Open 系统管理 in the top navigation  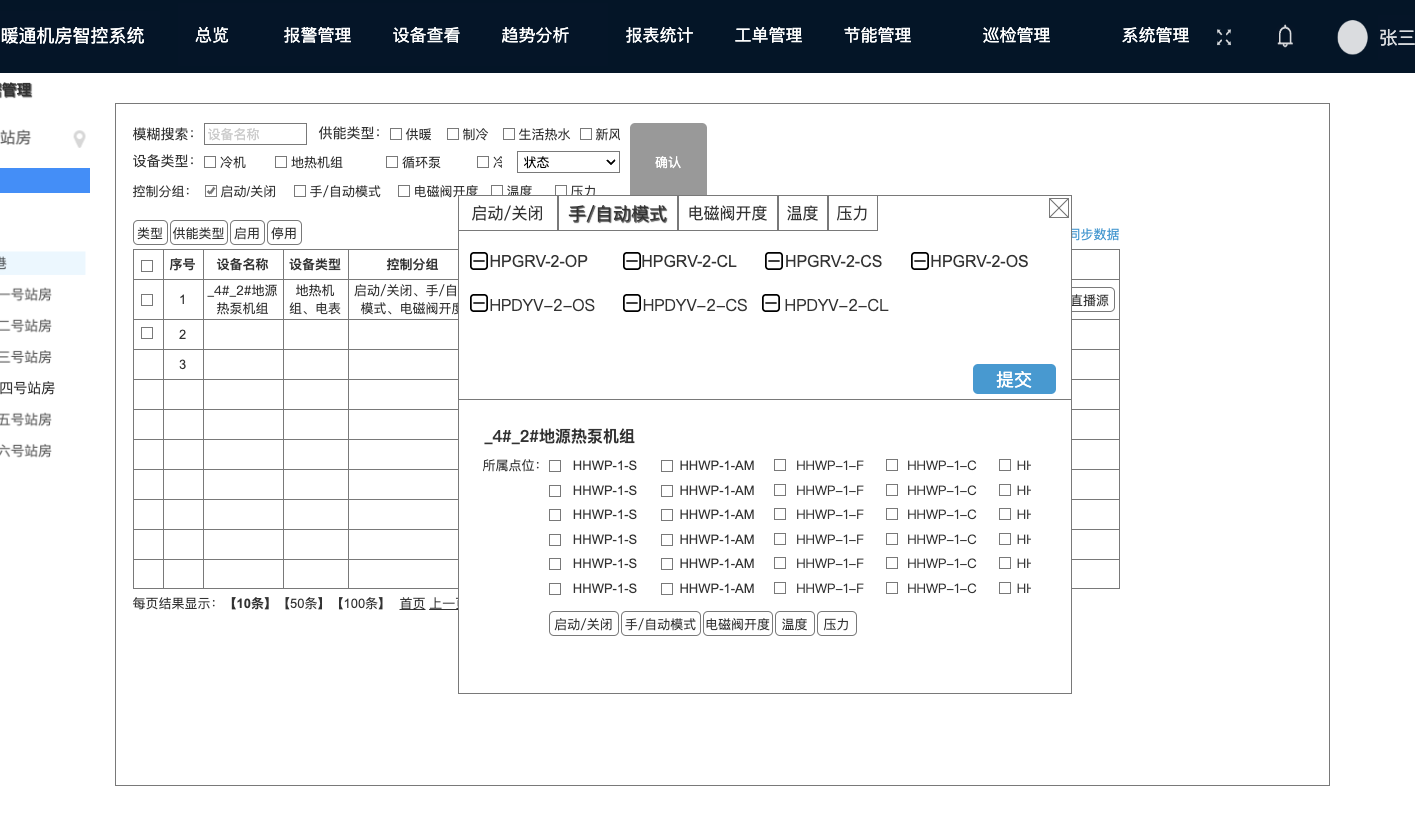pos(1155,36)
